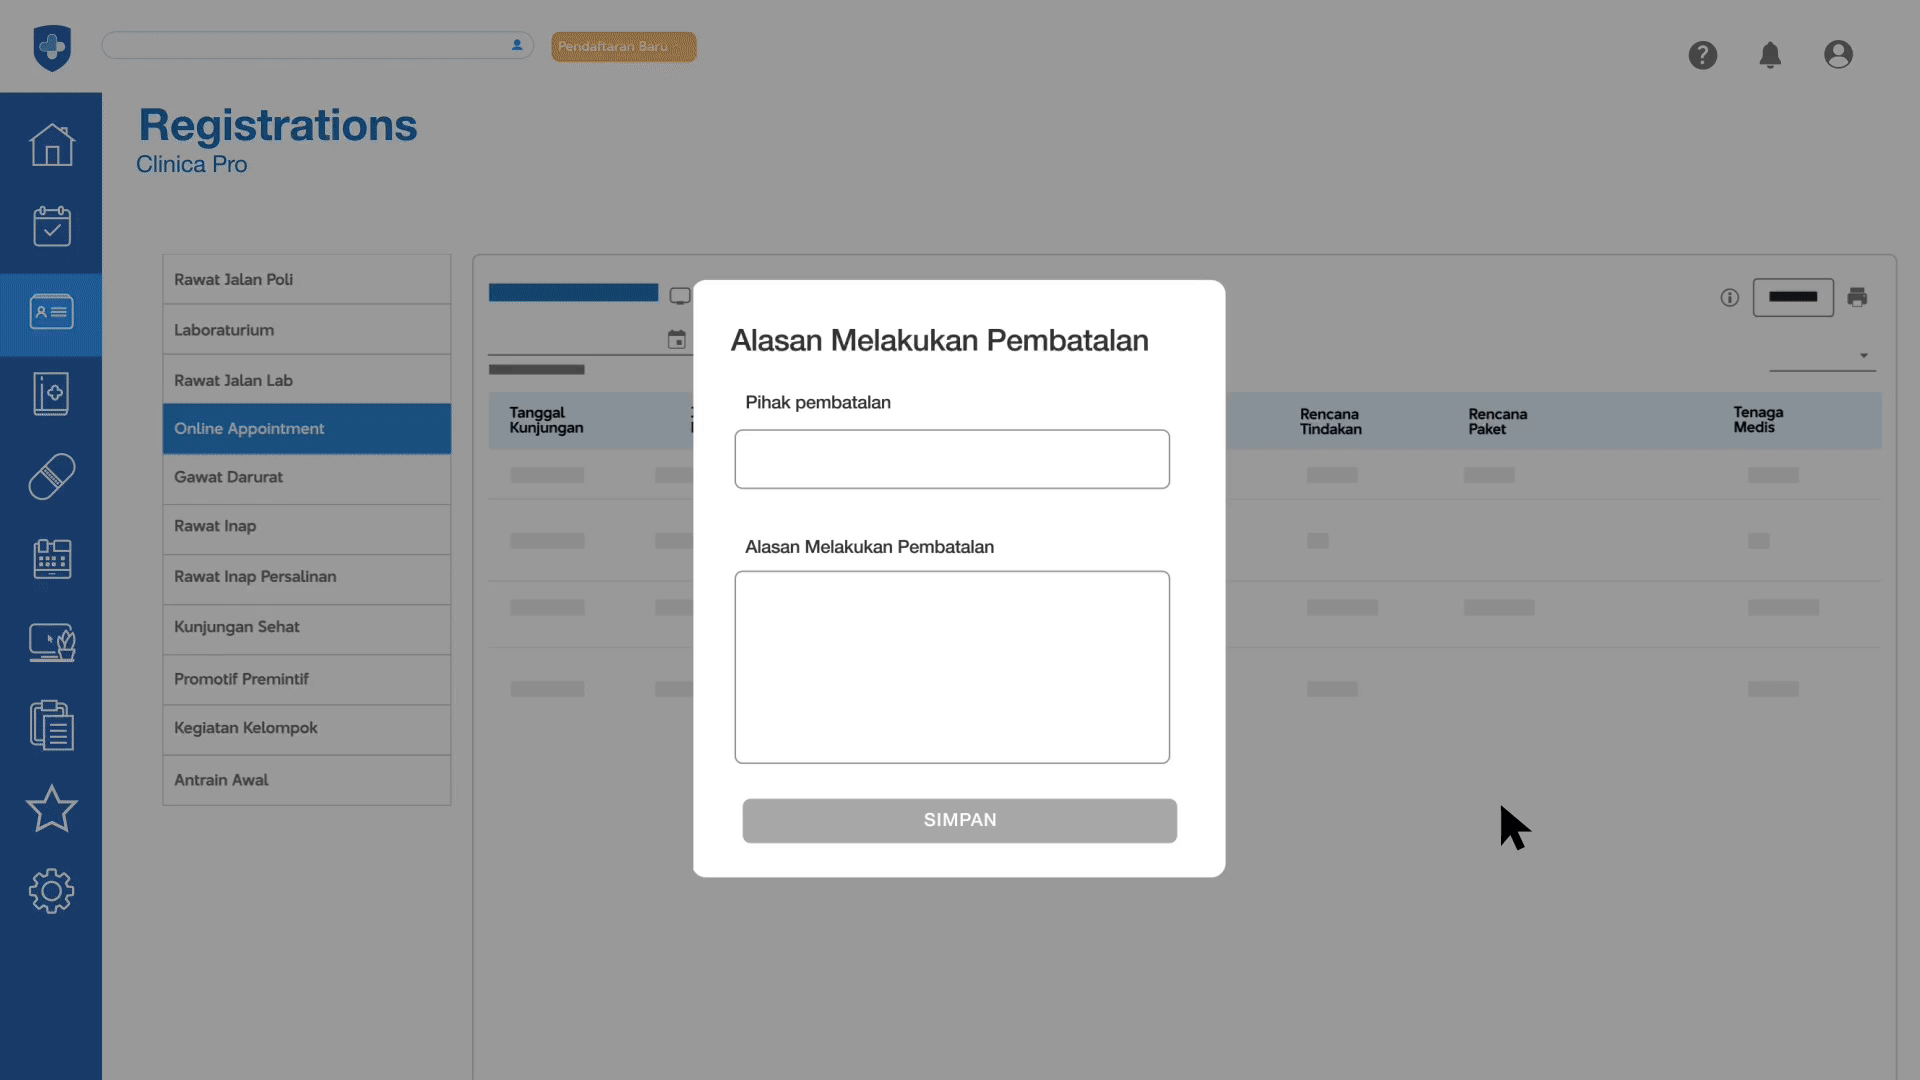Click the home icon in sidebar
This screenshot has width=1920, height=1080.
pyautogui.click(x=52, y=145)
